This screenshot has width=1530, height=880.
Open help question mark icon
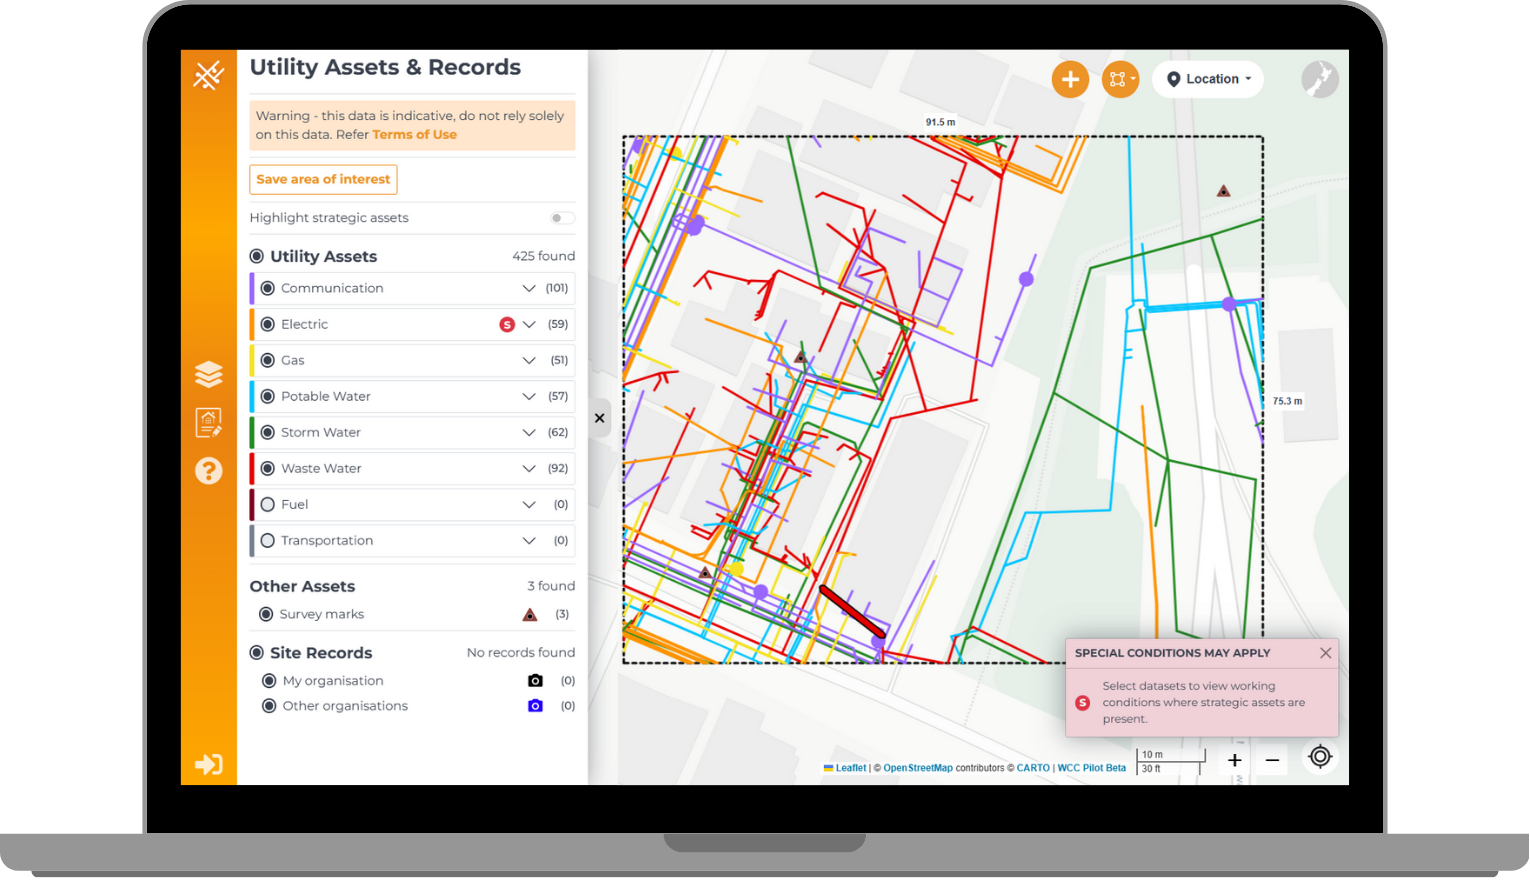point(208,471)
